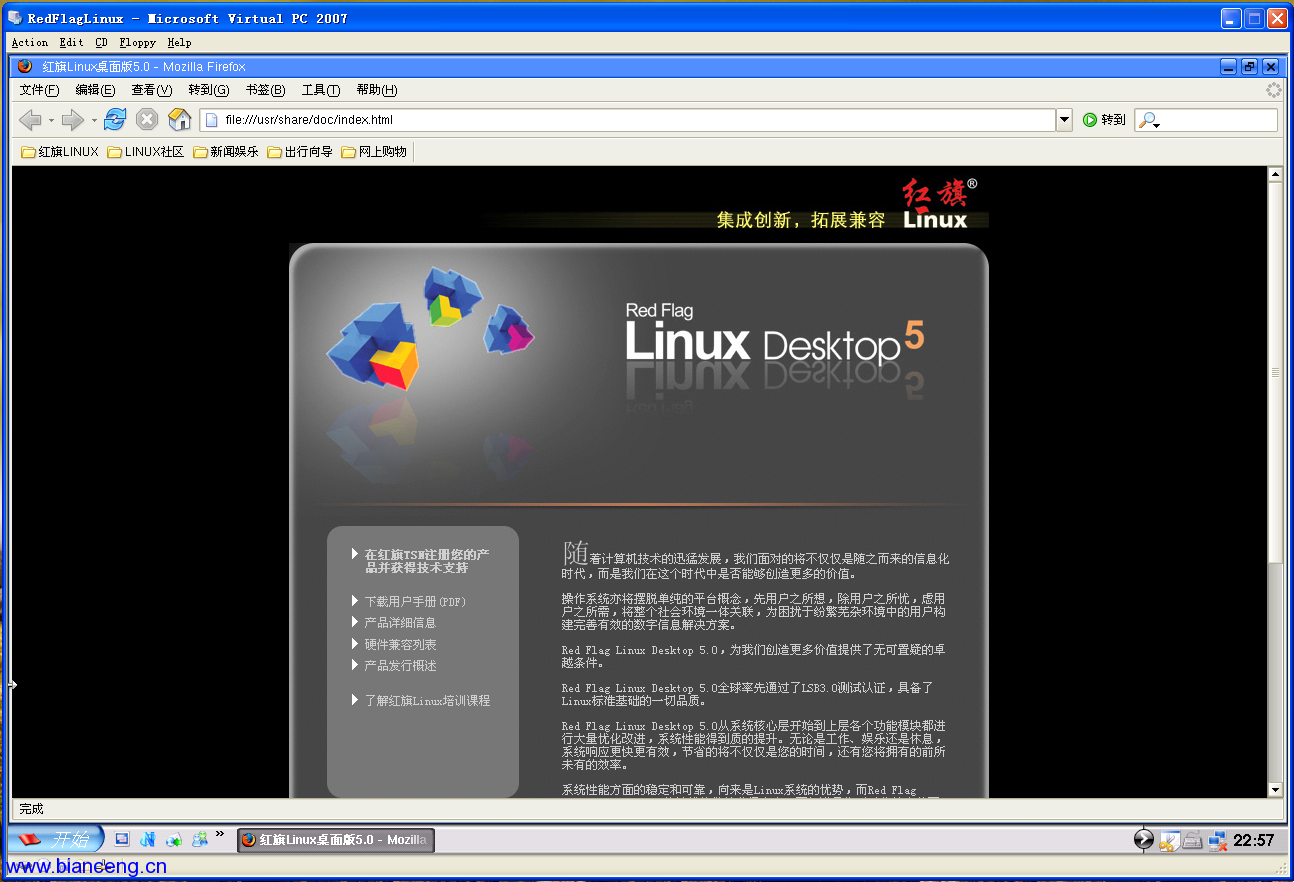Click the disconnected network tray icon

click(x=1217, y=840)
